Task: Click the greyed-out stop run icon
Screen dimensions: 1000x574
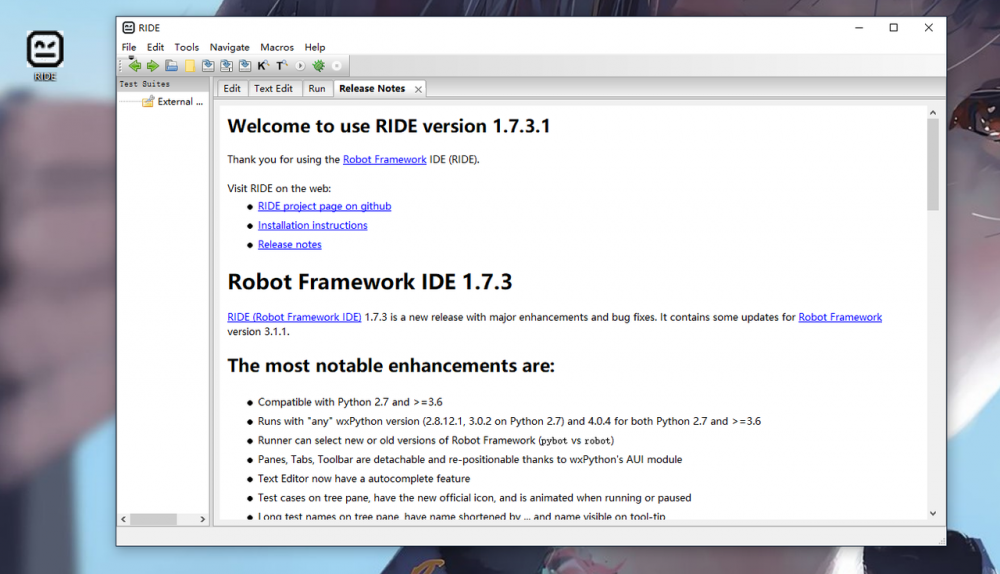Action: coord(337,66)
